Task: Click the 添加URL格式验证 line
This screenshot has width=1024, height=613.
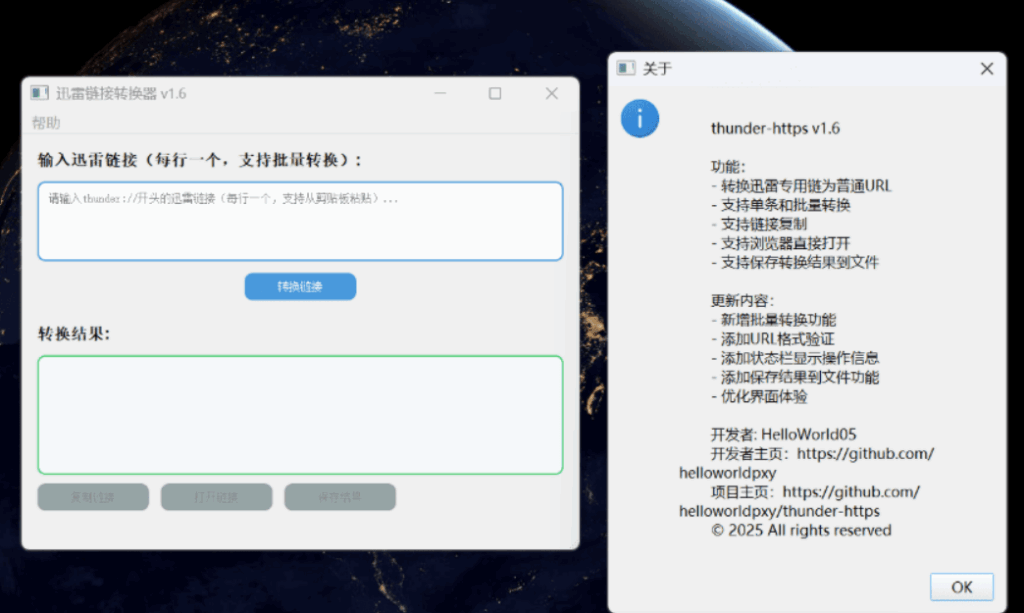Action: pos(773,339)
